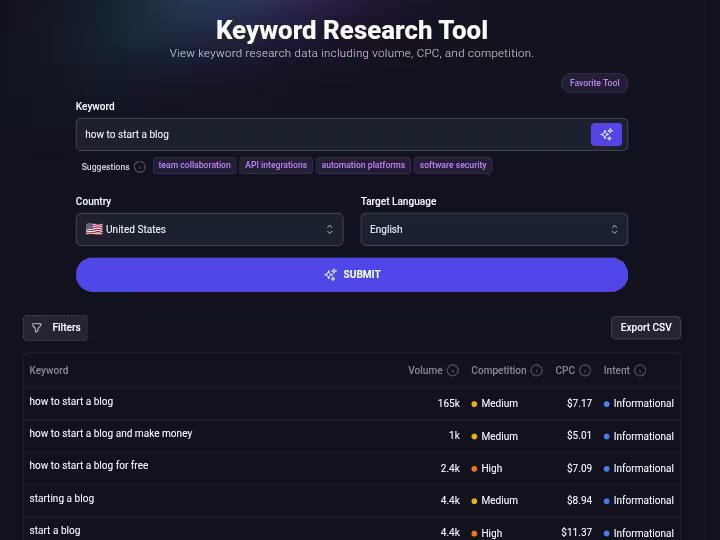720x540 pixels.
Task: Click 'how to start a blog for free' row
Action: click(352, 468)
